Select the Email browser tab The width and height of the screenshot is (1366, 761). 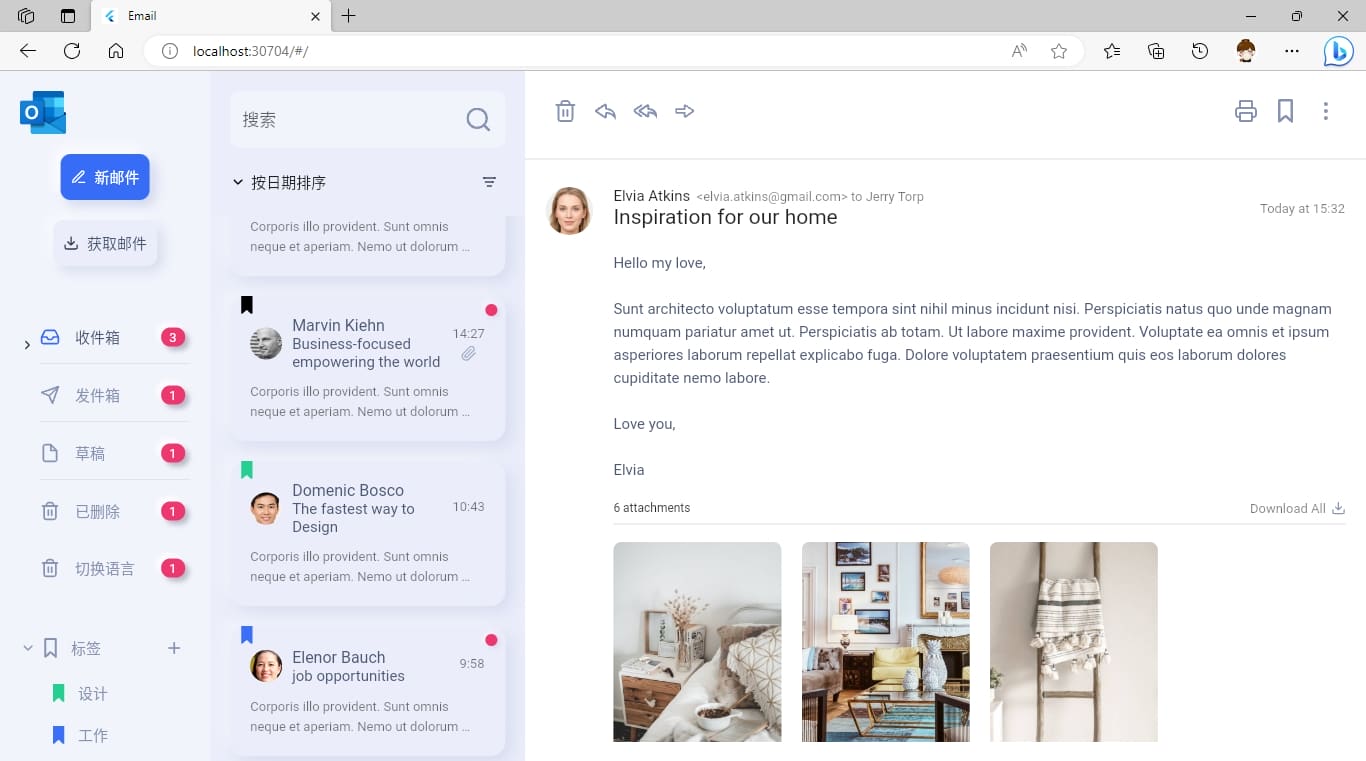(x=210, y=16)
